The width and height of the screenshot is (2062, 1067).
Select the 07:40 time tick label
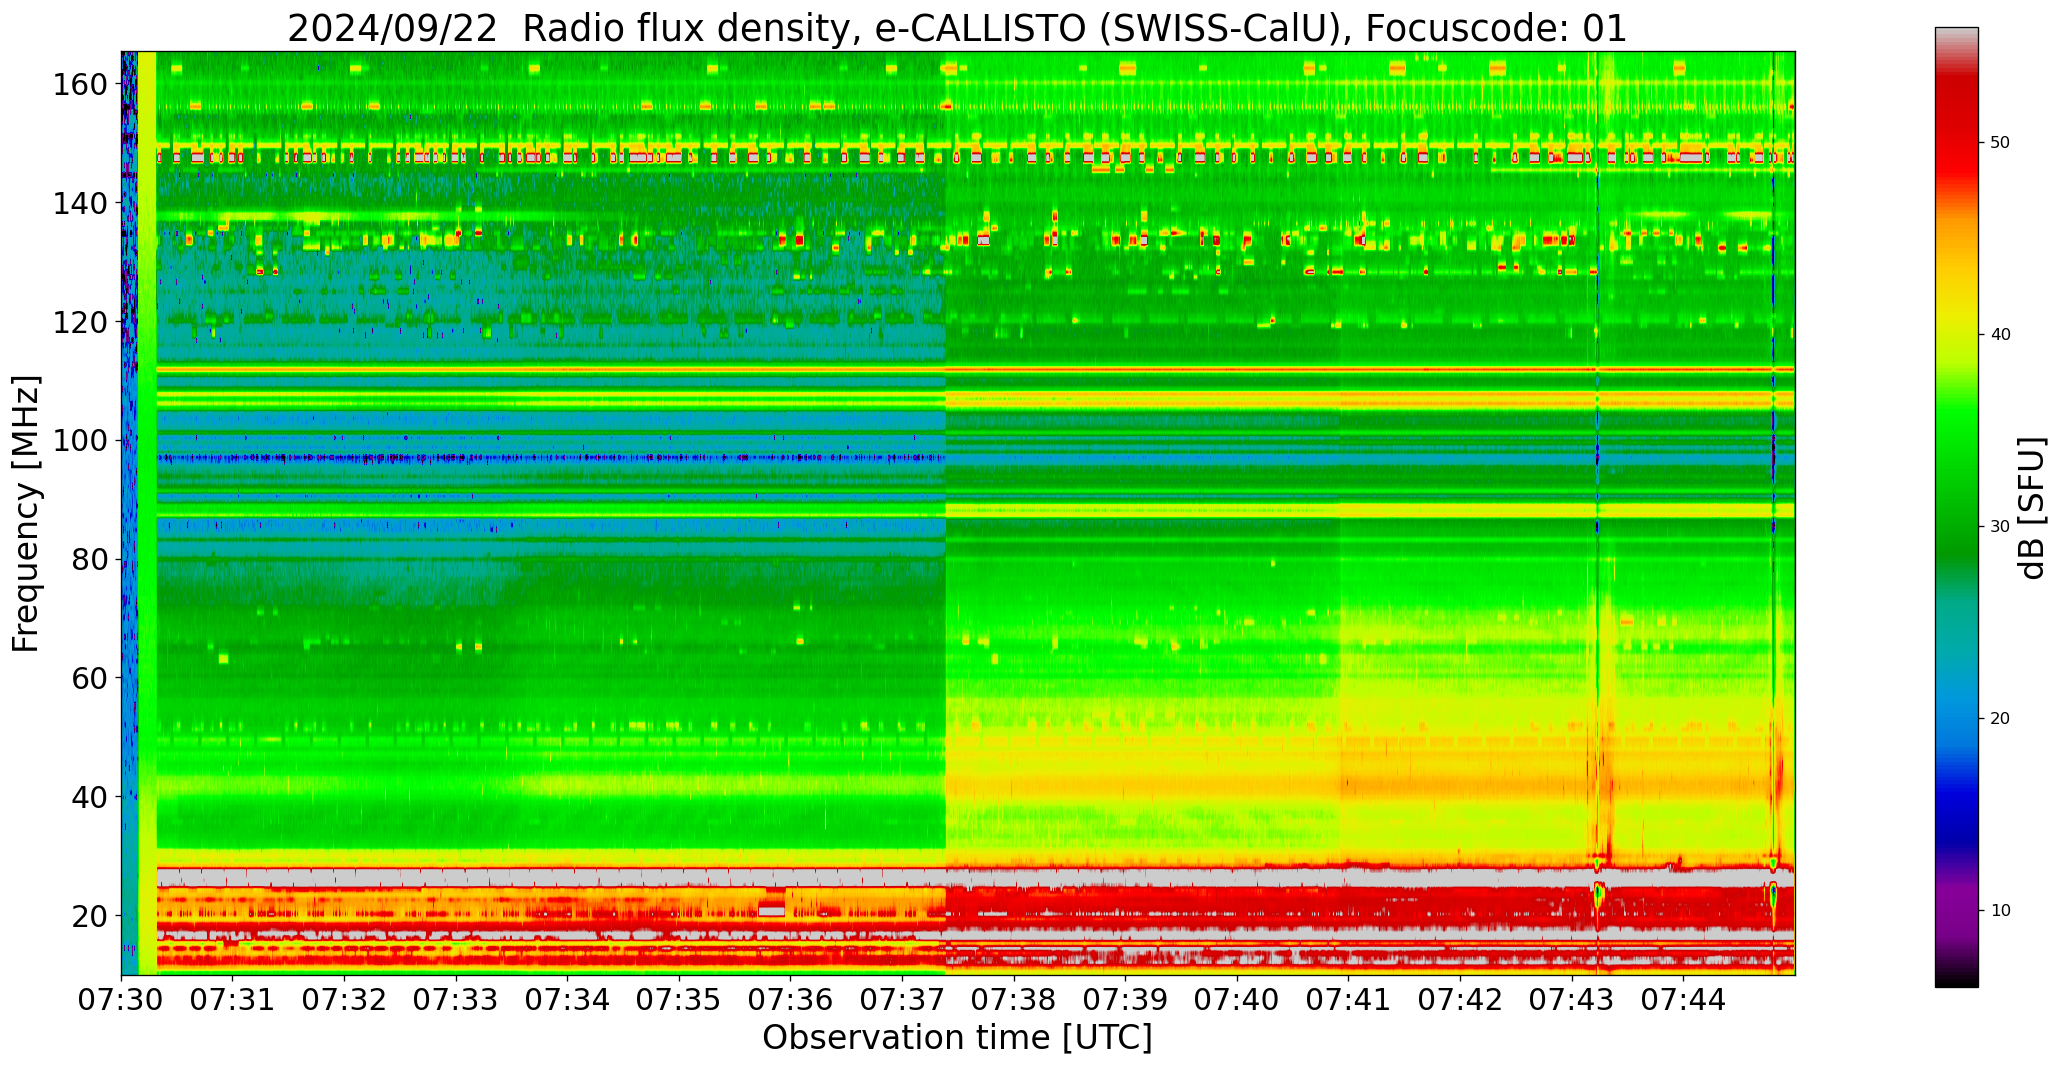point(1238,999)
